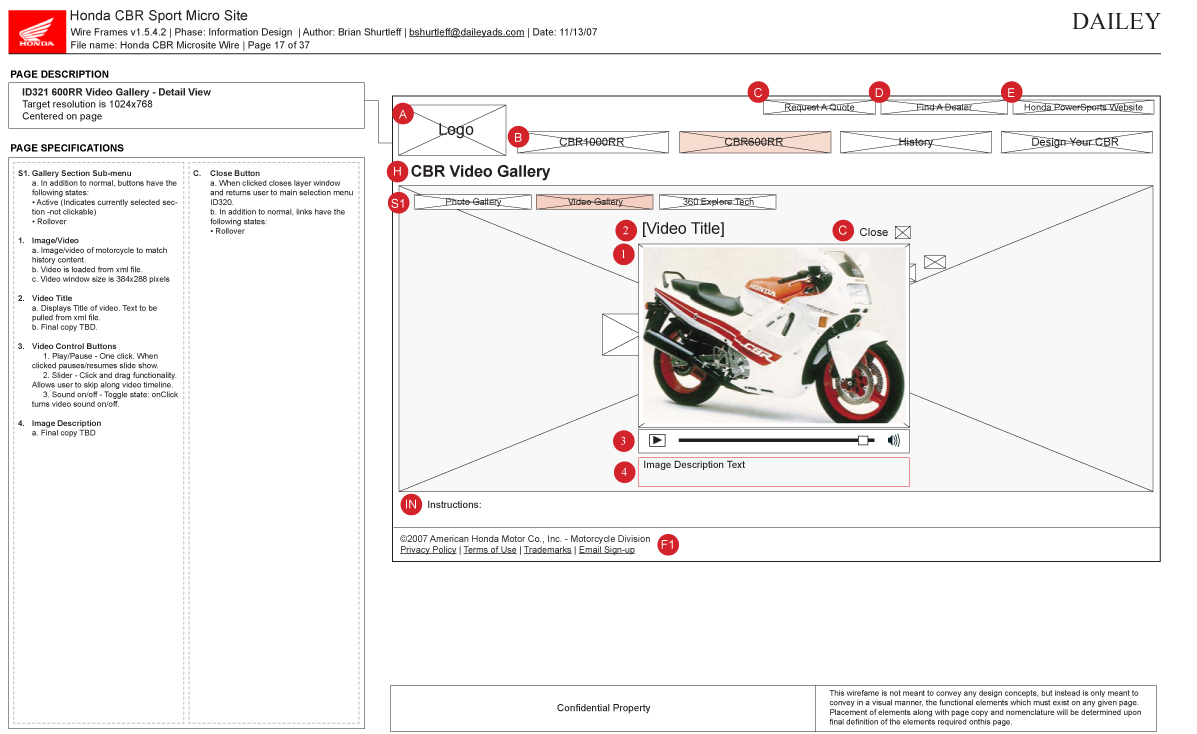Image resolution: width=1197 pixels, height=734 pixels.
Task: Switch to the Photo Gallery sub-menu
Action: (473, 202)
